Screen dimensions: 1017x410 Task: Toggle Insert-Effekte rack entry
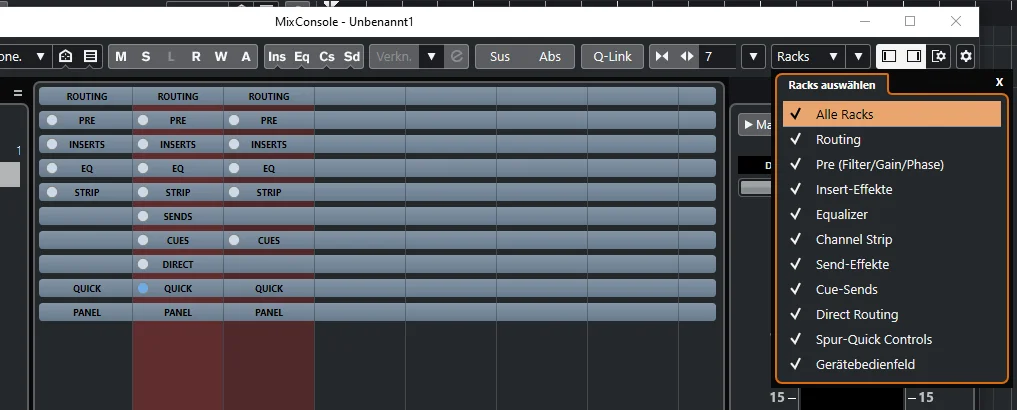click(892, 189)
